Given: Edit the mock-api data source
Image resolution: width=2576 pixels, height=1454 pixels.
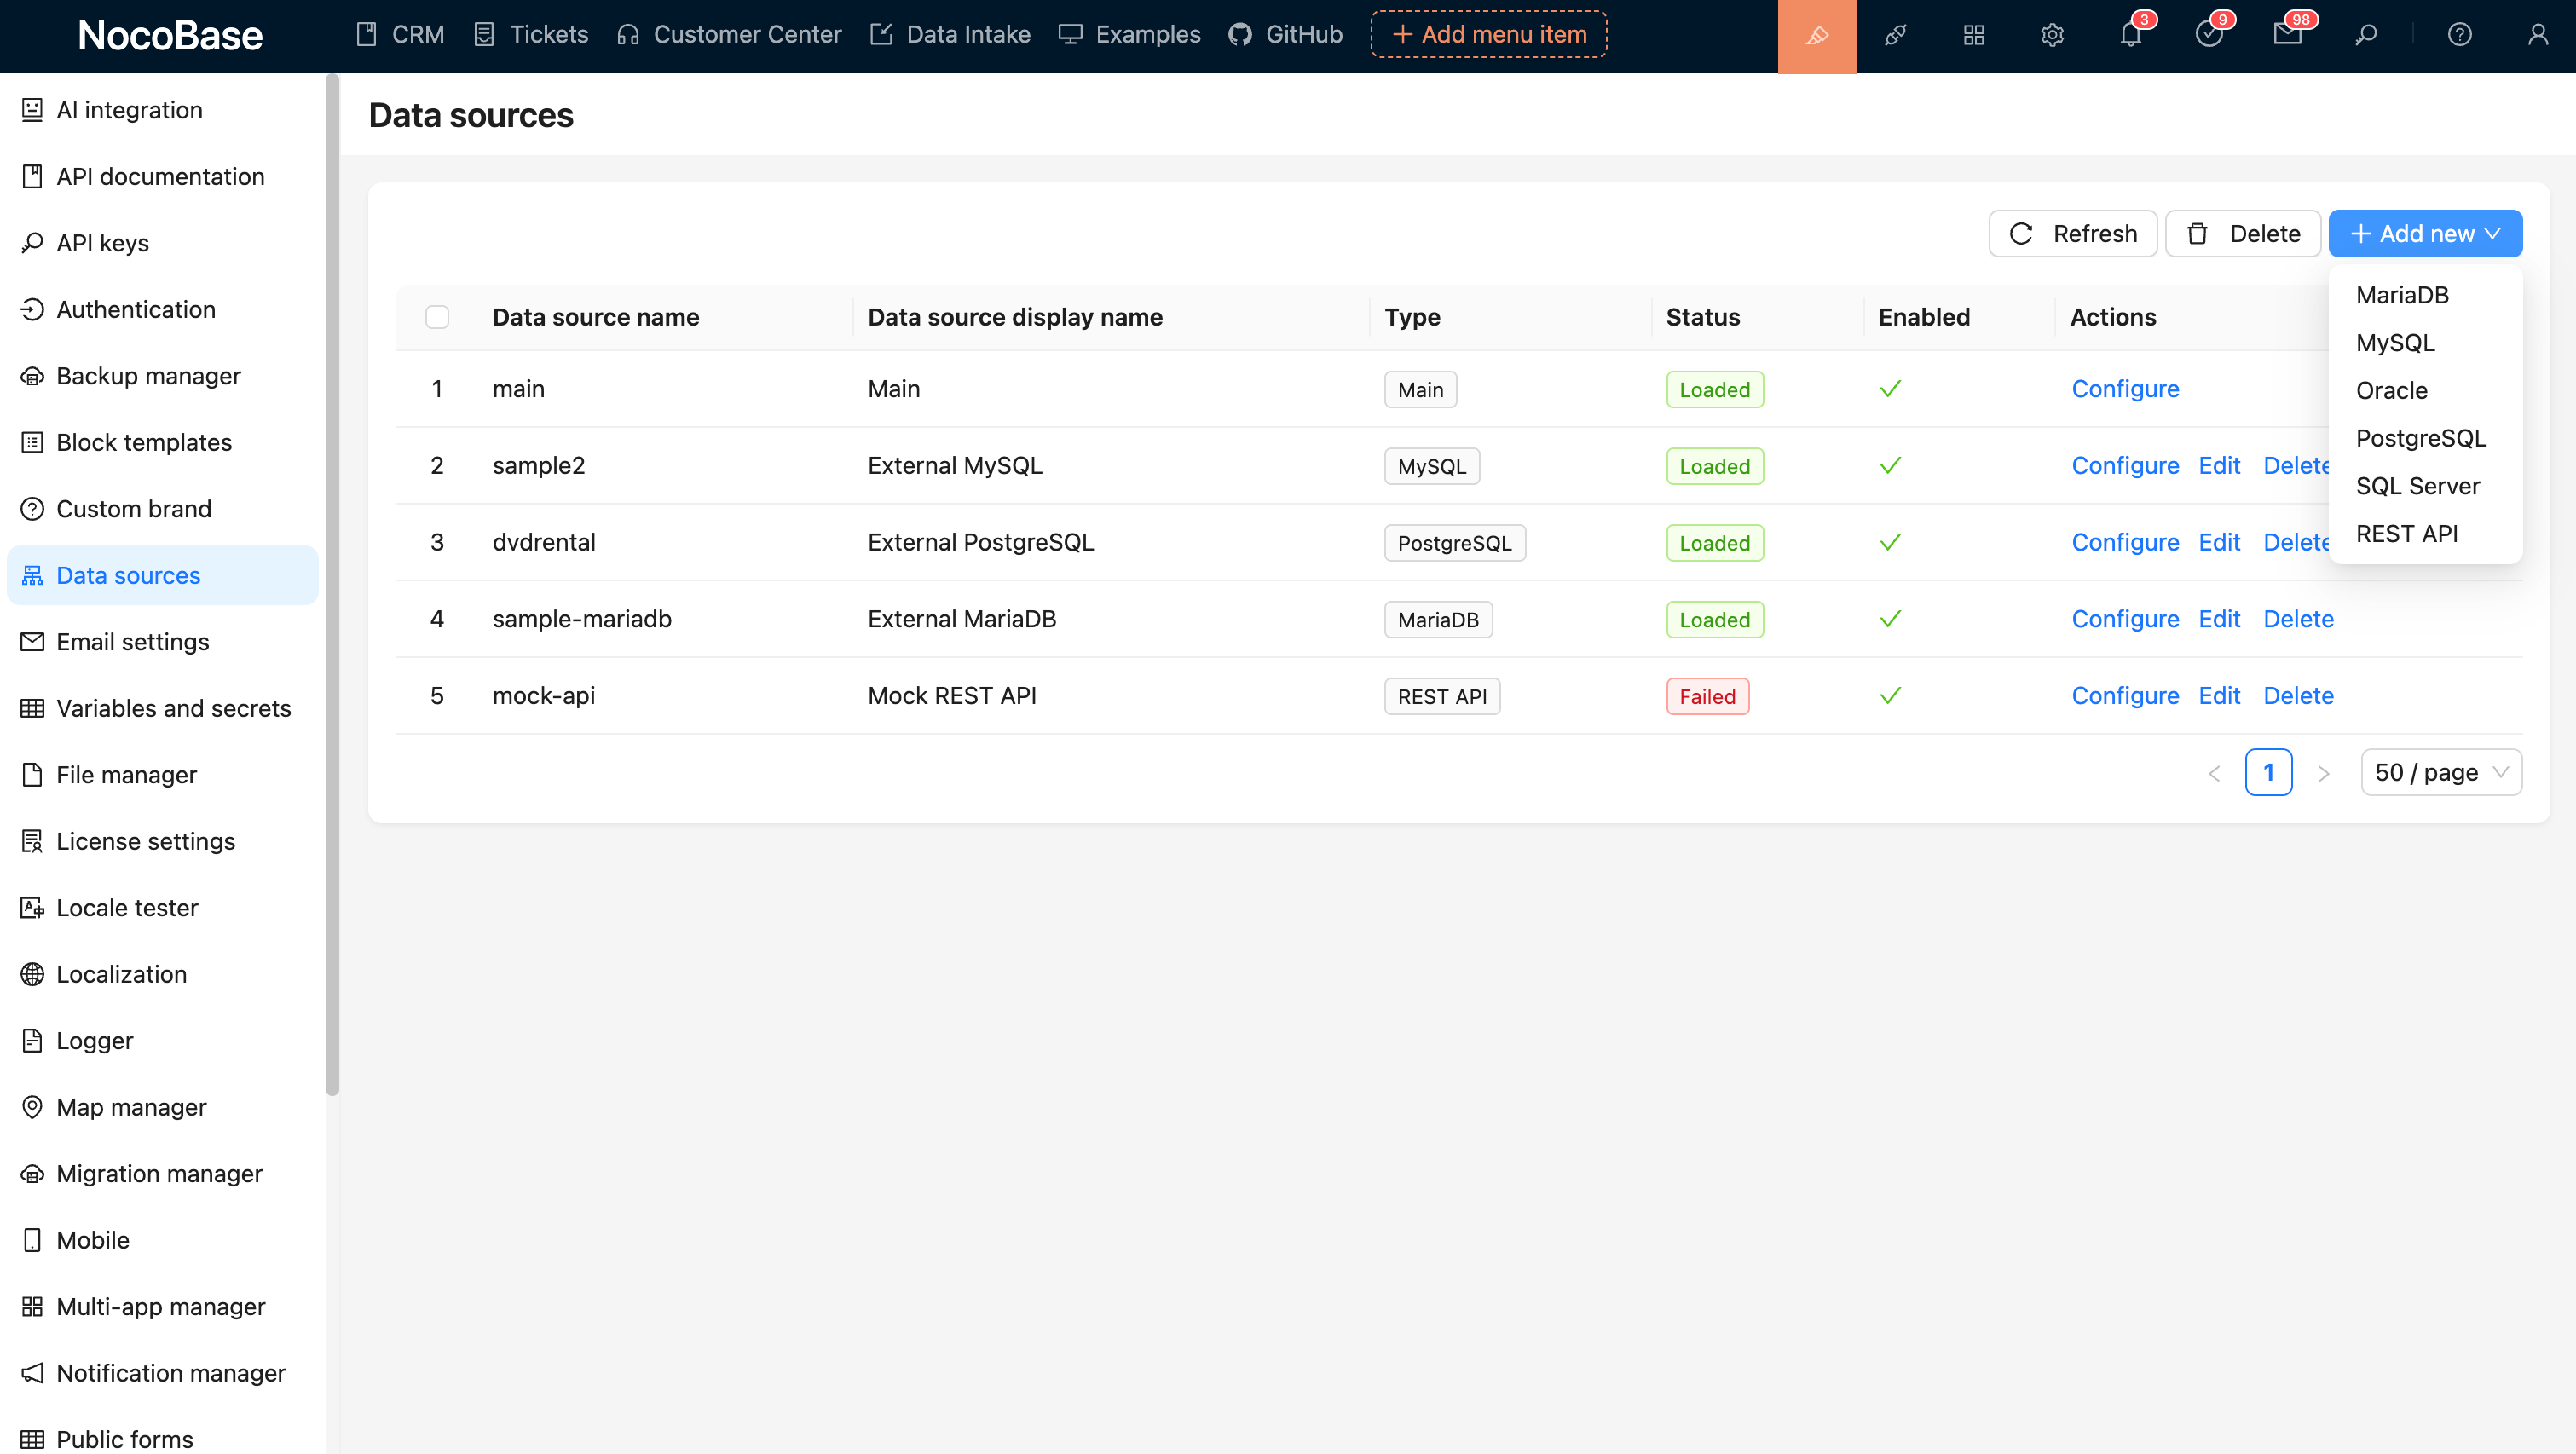Looking at the screenshot, I should (2219, 696).
